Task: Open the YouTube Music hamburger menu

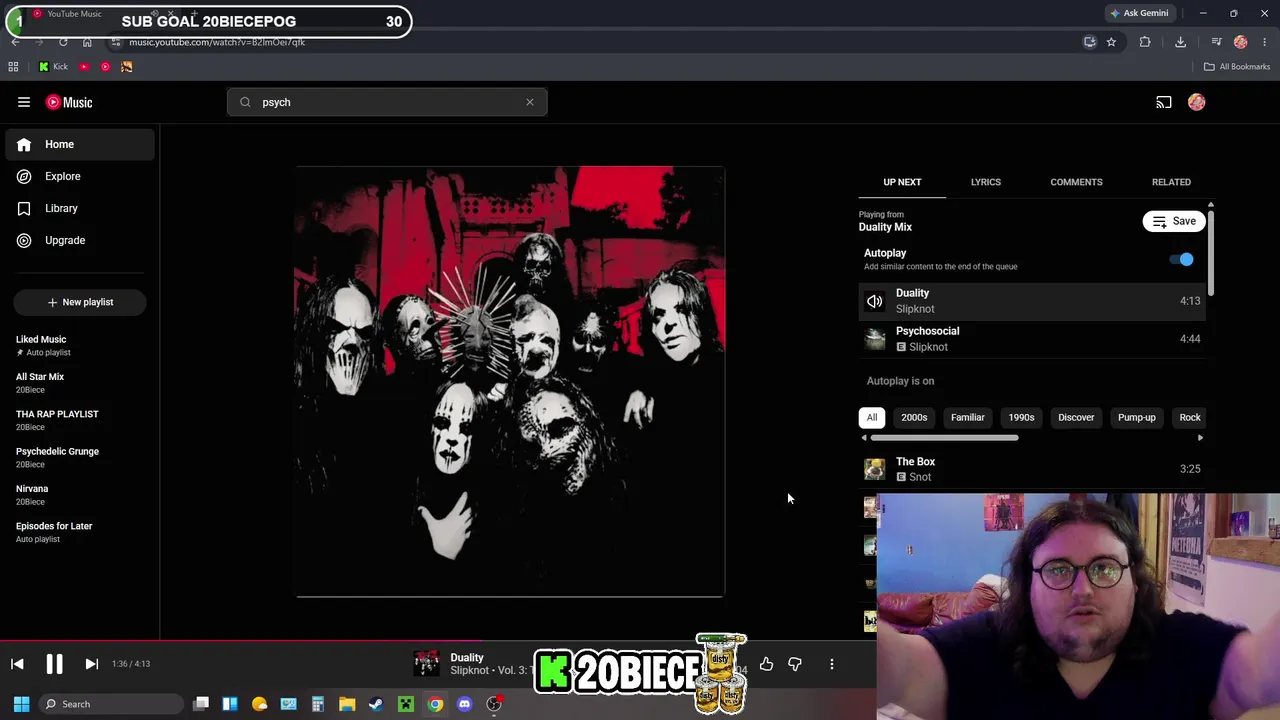Action: tap(24, 102)
